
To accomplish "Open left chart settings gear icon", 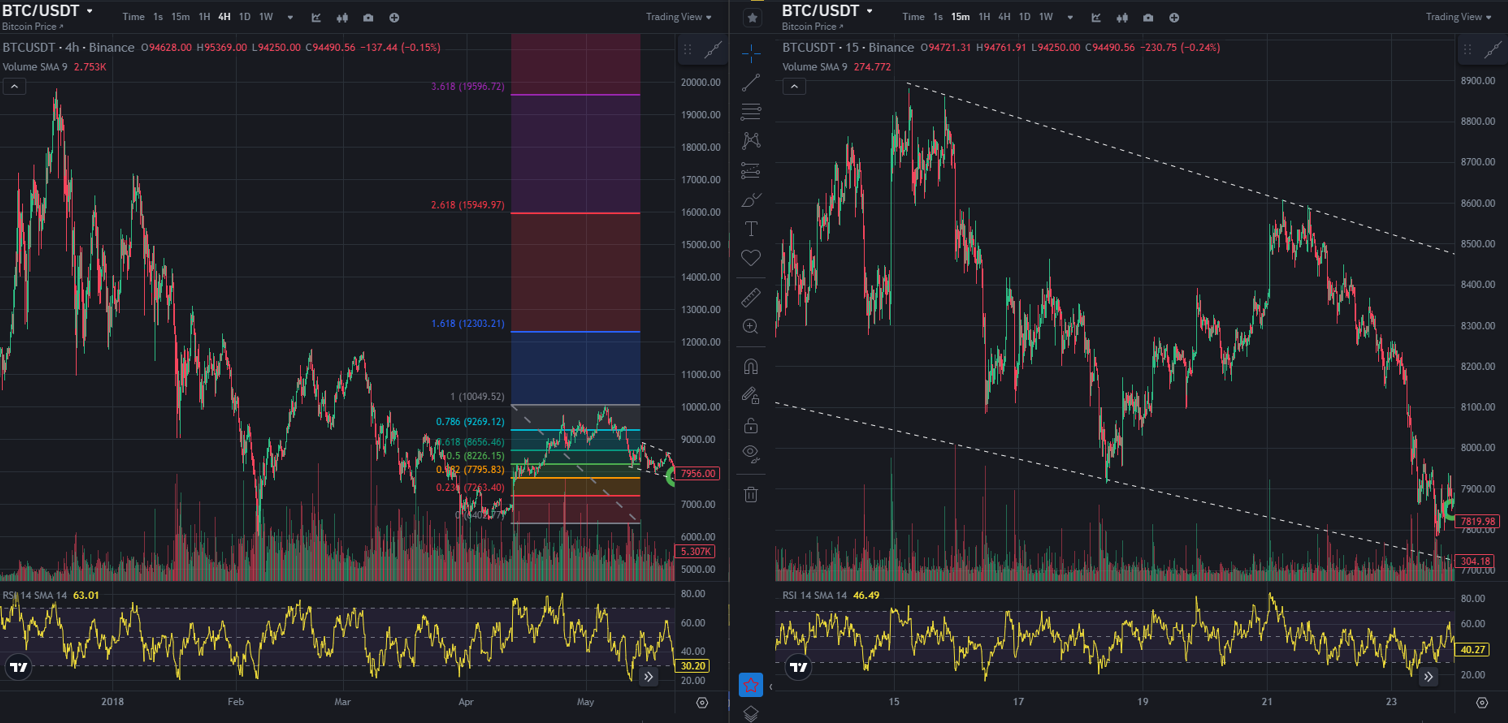I will pos(702,703).
